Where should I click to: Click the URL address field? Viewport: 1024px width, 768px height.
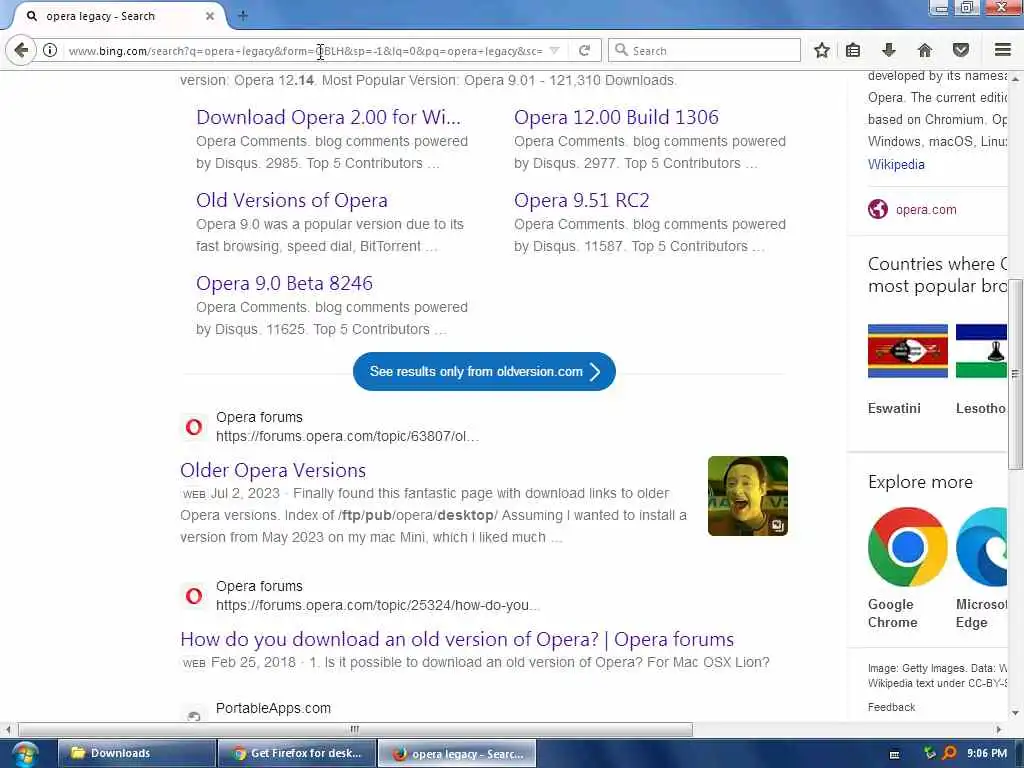(306, 50)
